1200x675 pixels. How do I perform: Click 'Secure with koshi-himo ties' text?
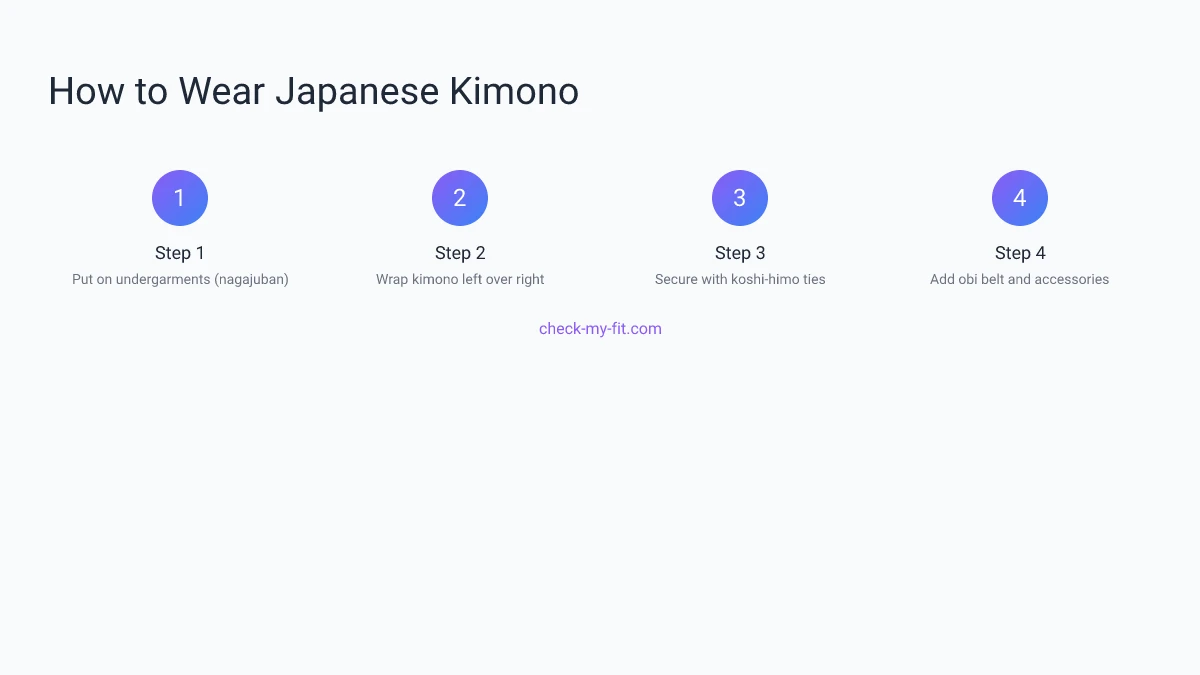(740, 279)
